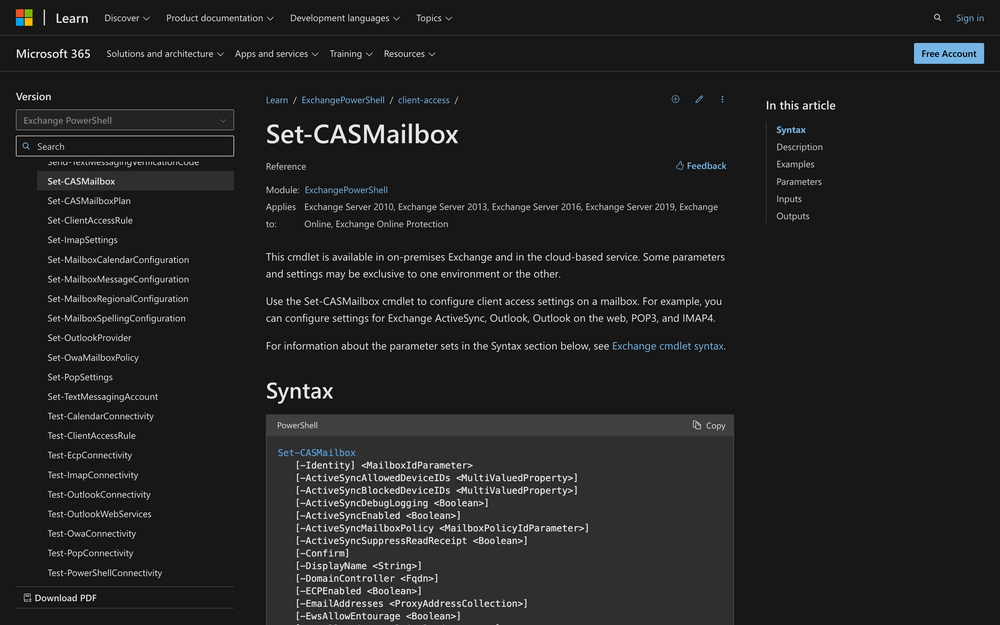Click the add to collection plus icon

click(675, 100)
